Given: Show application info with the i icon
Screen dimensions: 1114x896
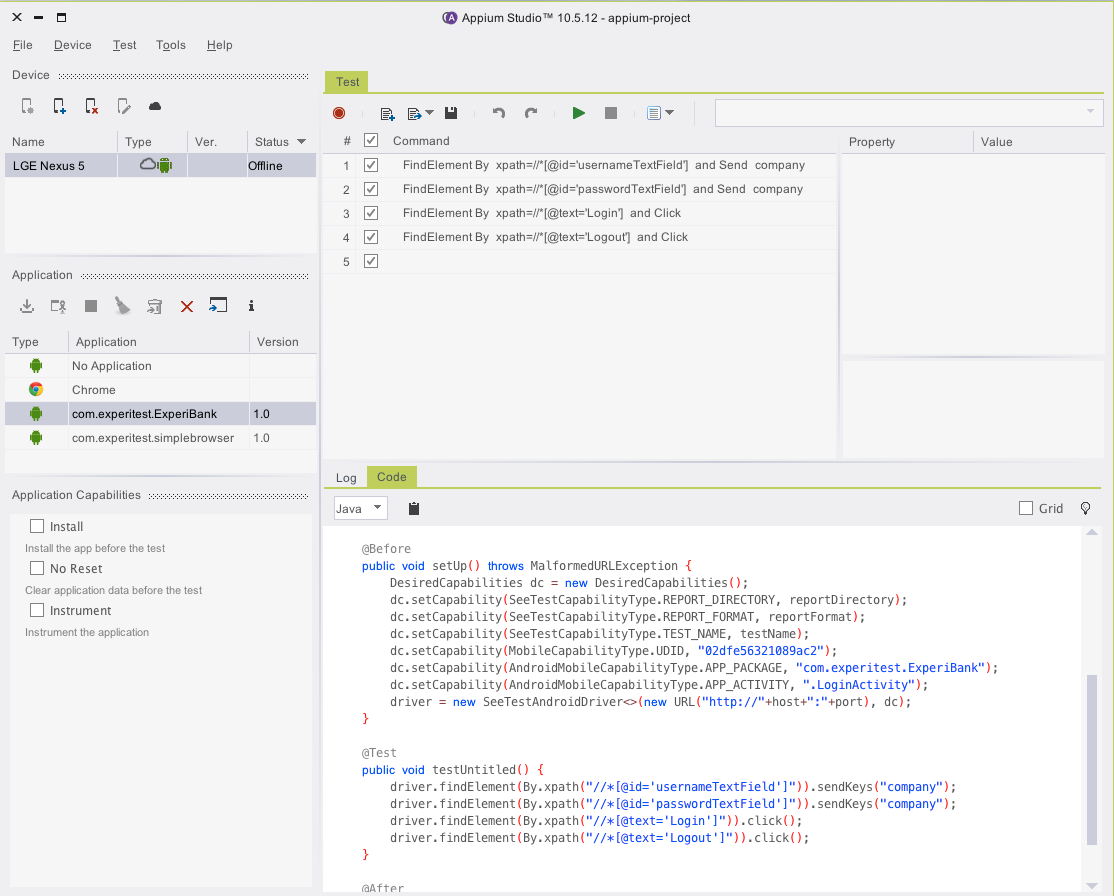Looking at the screenshot, I should [251, 306].
